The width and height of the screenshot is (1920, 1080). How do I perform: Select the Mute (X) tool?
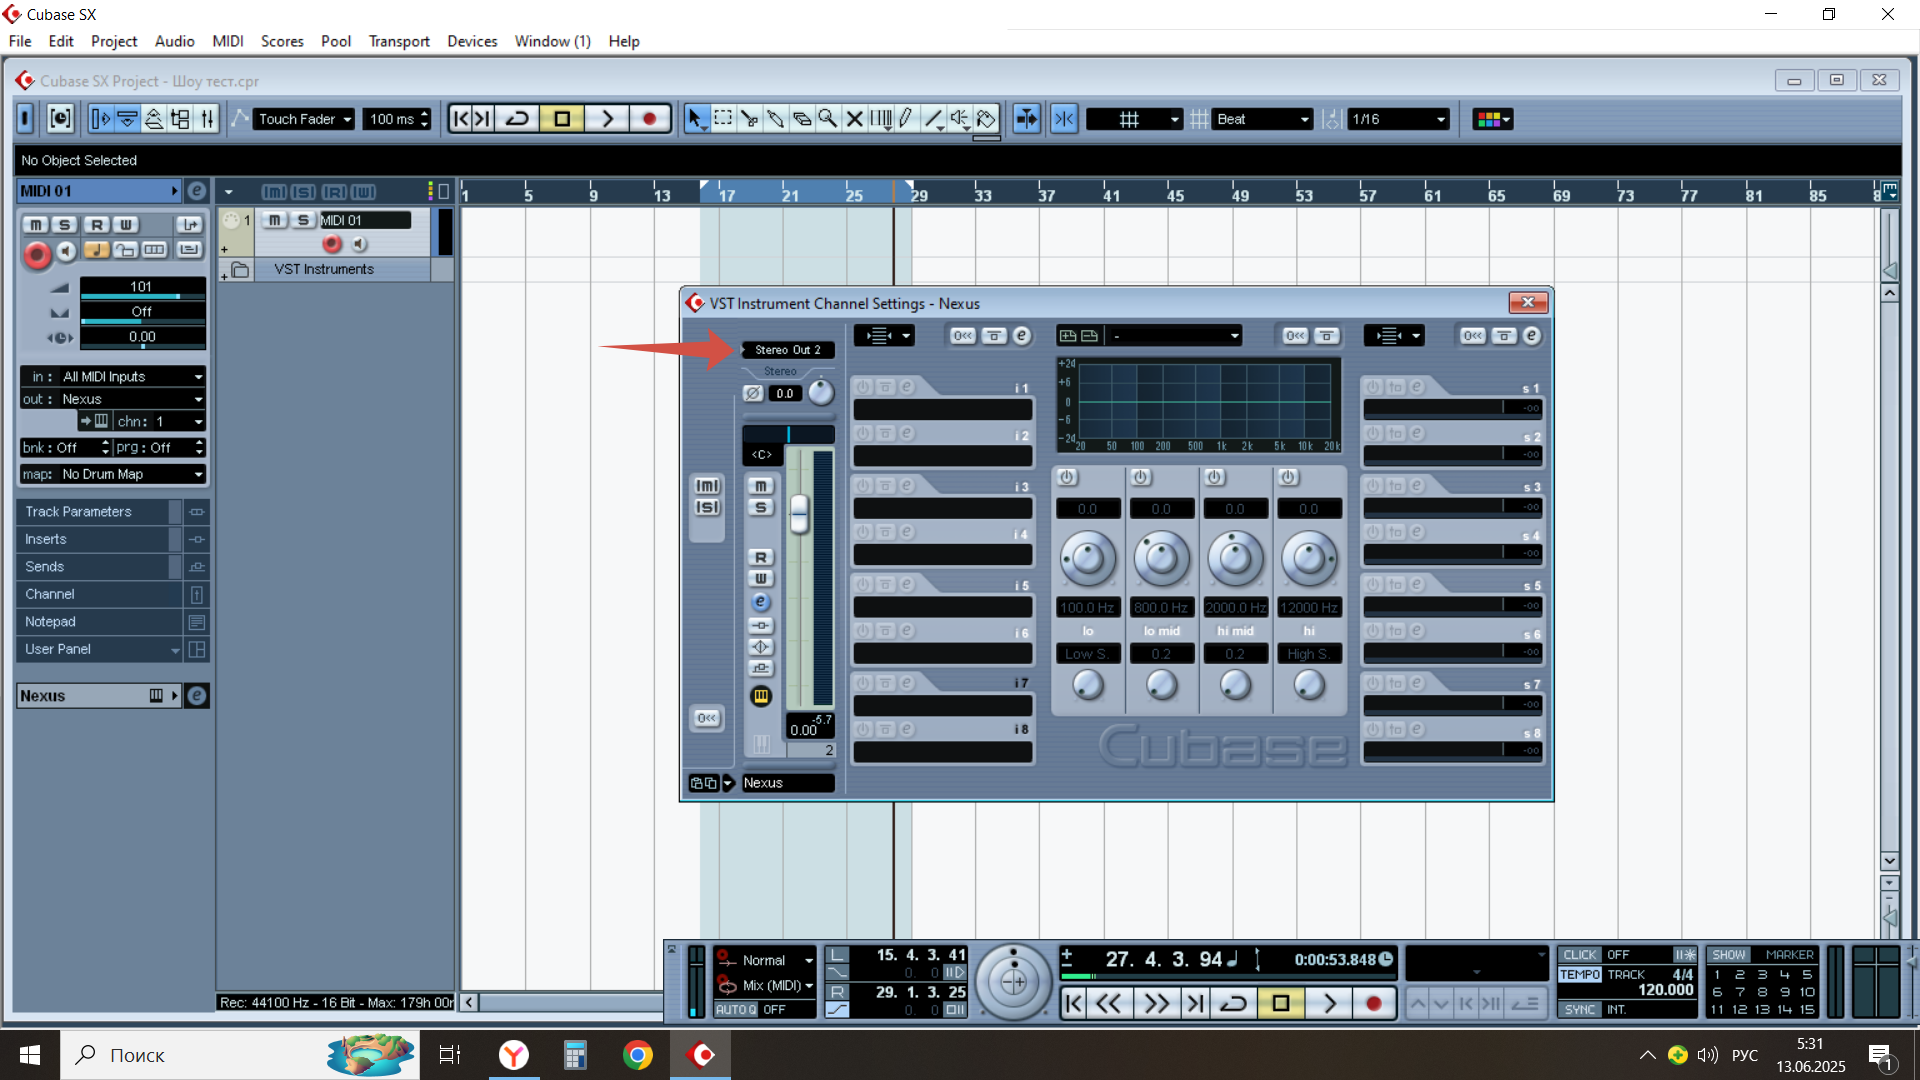coord(854,119)
